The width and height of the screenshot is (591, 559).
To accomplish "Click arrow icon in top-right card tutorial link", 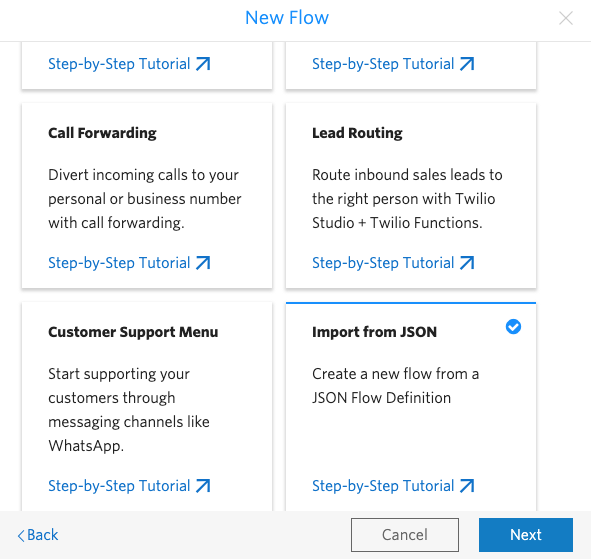I will (467, 64).
